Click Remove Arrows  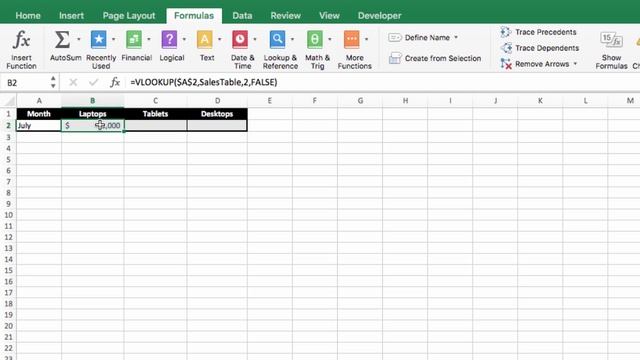tap(535, 64)
